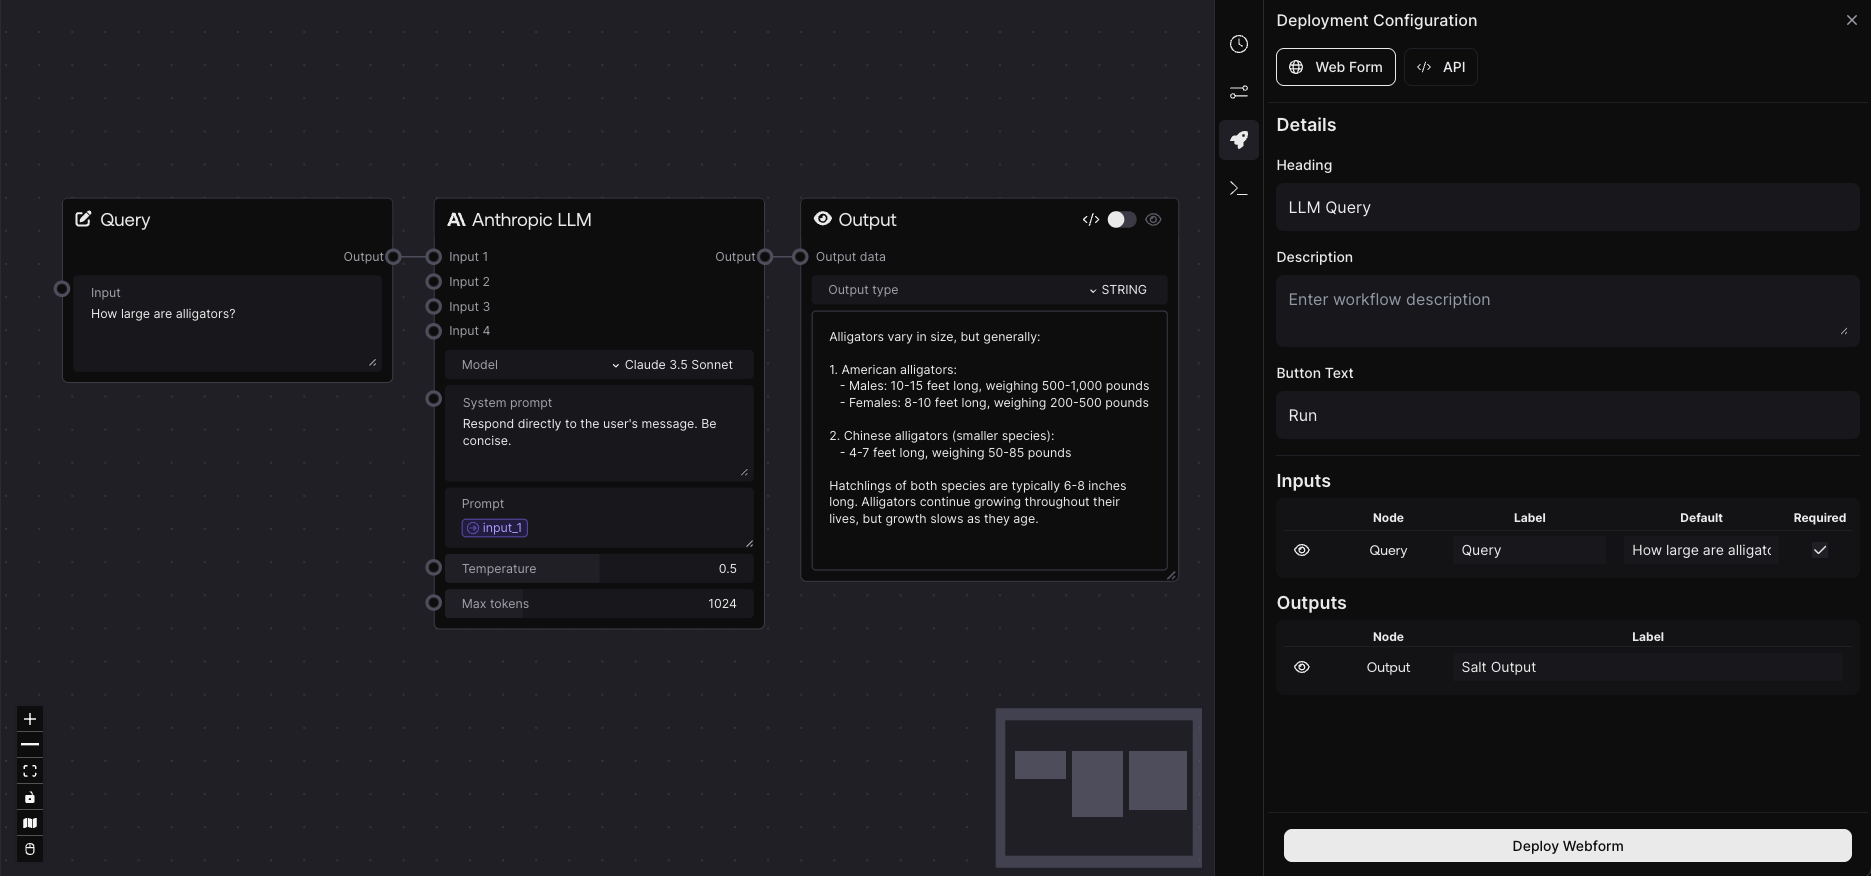Click the Query node cell in Inputs table

point(1388,550)
